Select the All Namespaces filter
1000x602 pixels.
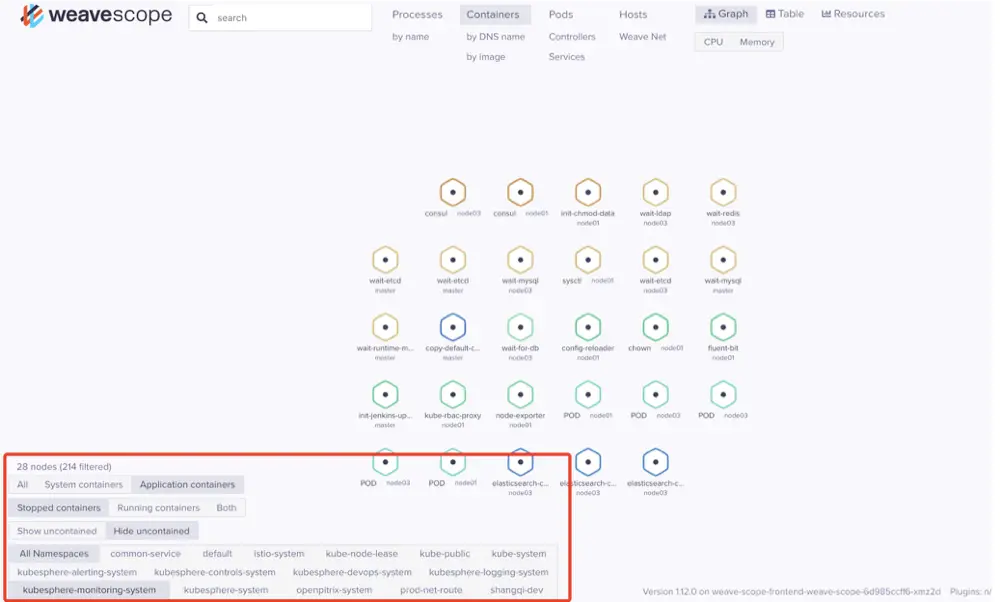[54, 554]
